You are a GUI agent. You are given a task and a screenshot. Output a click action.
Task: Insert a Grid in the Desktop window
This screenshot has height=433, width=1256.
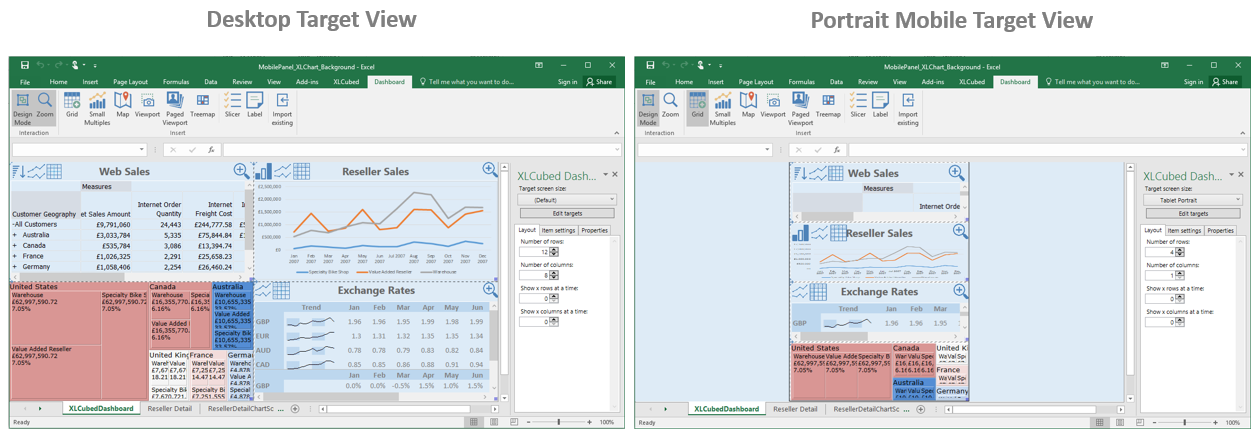coord(72,105)
